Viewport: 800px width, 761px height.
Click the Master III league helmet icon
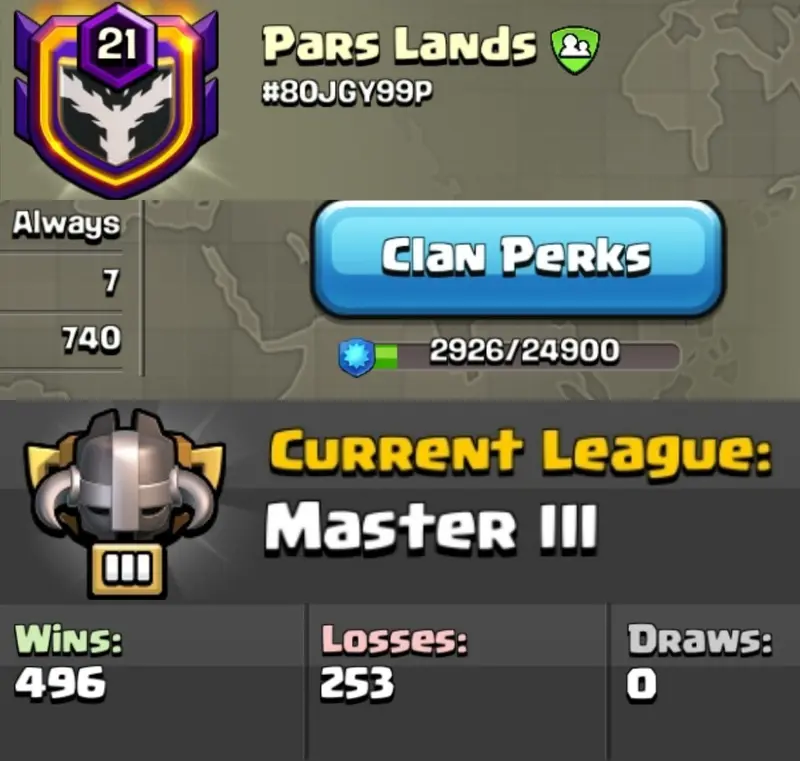[x=122, y=485]
